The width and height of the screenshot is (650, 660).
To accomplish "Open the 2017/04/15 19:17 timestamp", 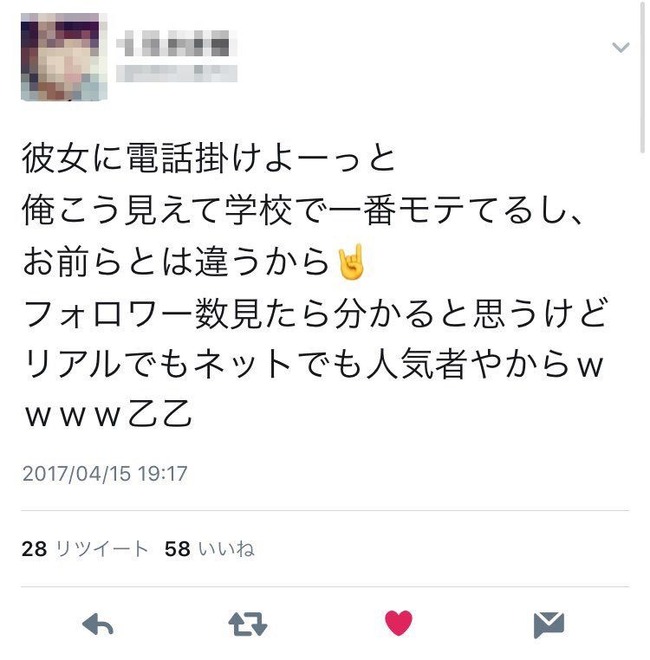I will (105, 474).
